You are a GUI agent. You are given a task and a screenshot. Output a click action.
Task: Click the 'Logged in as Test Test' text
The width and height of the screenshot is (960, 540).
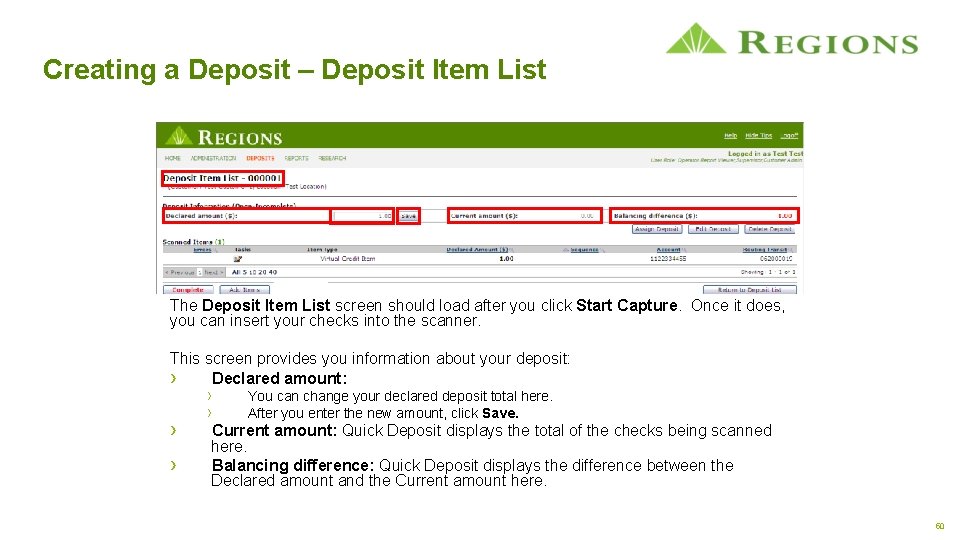pos(765,154)
